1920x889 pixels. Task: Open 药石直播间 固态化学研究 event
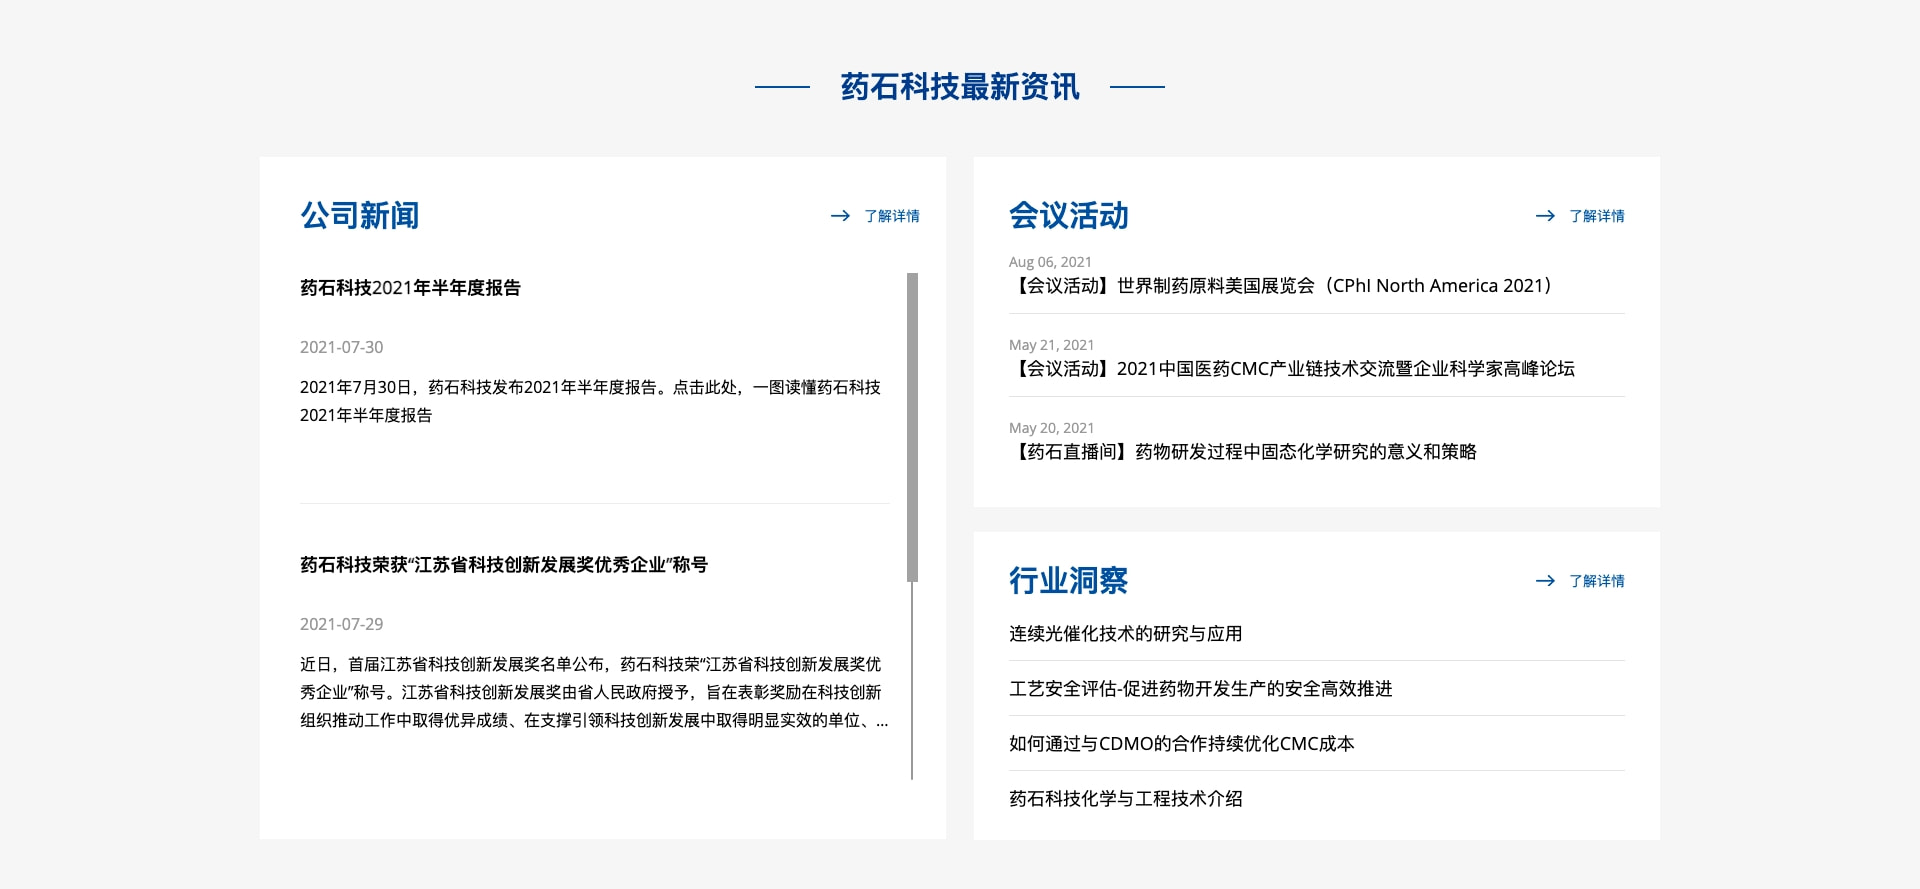coord(1243,452)
